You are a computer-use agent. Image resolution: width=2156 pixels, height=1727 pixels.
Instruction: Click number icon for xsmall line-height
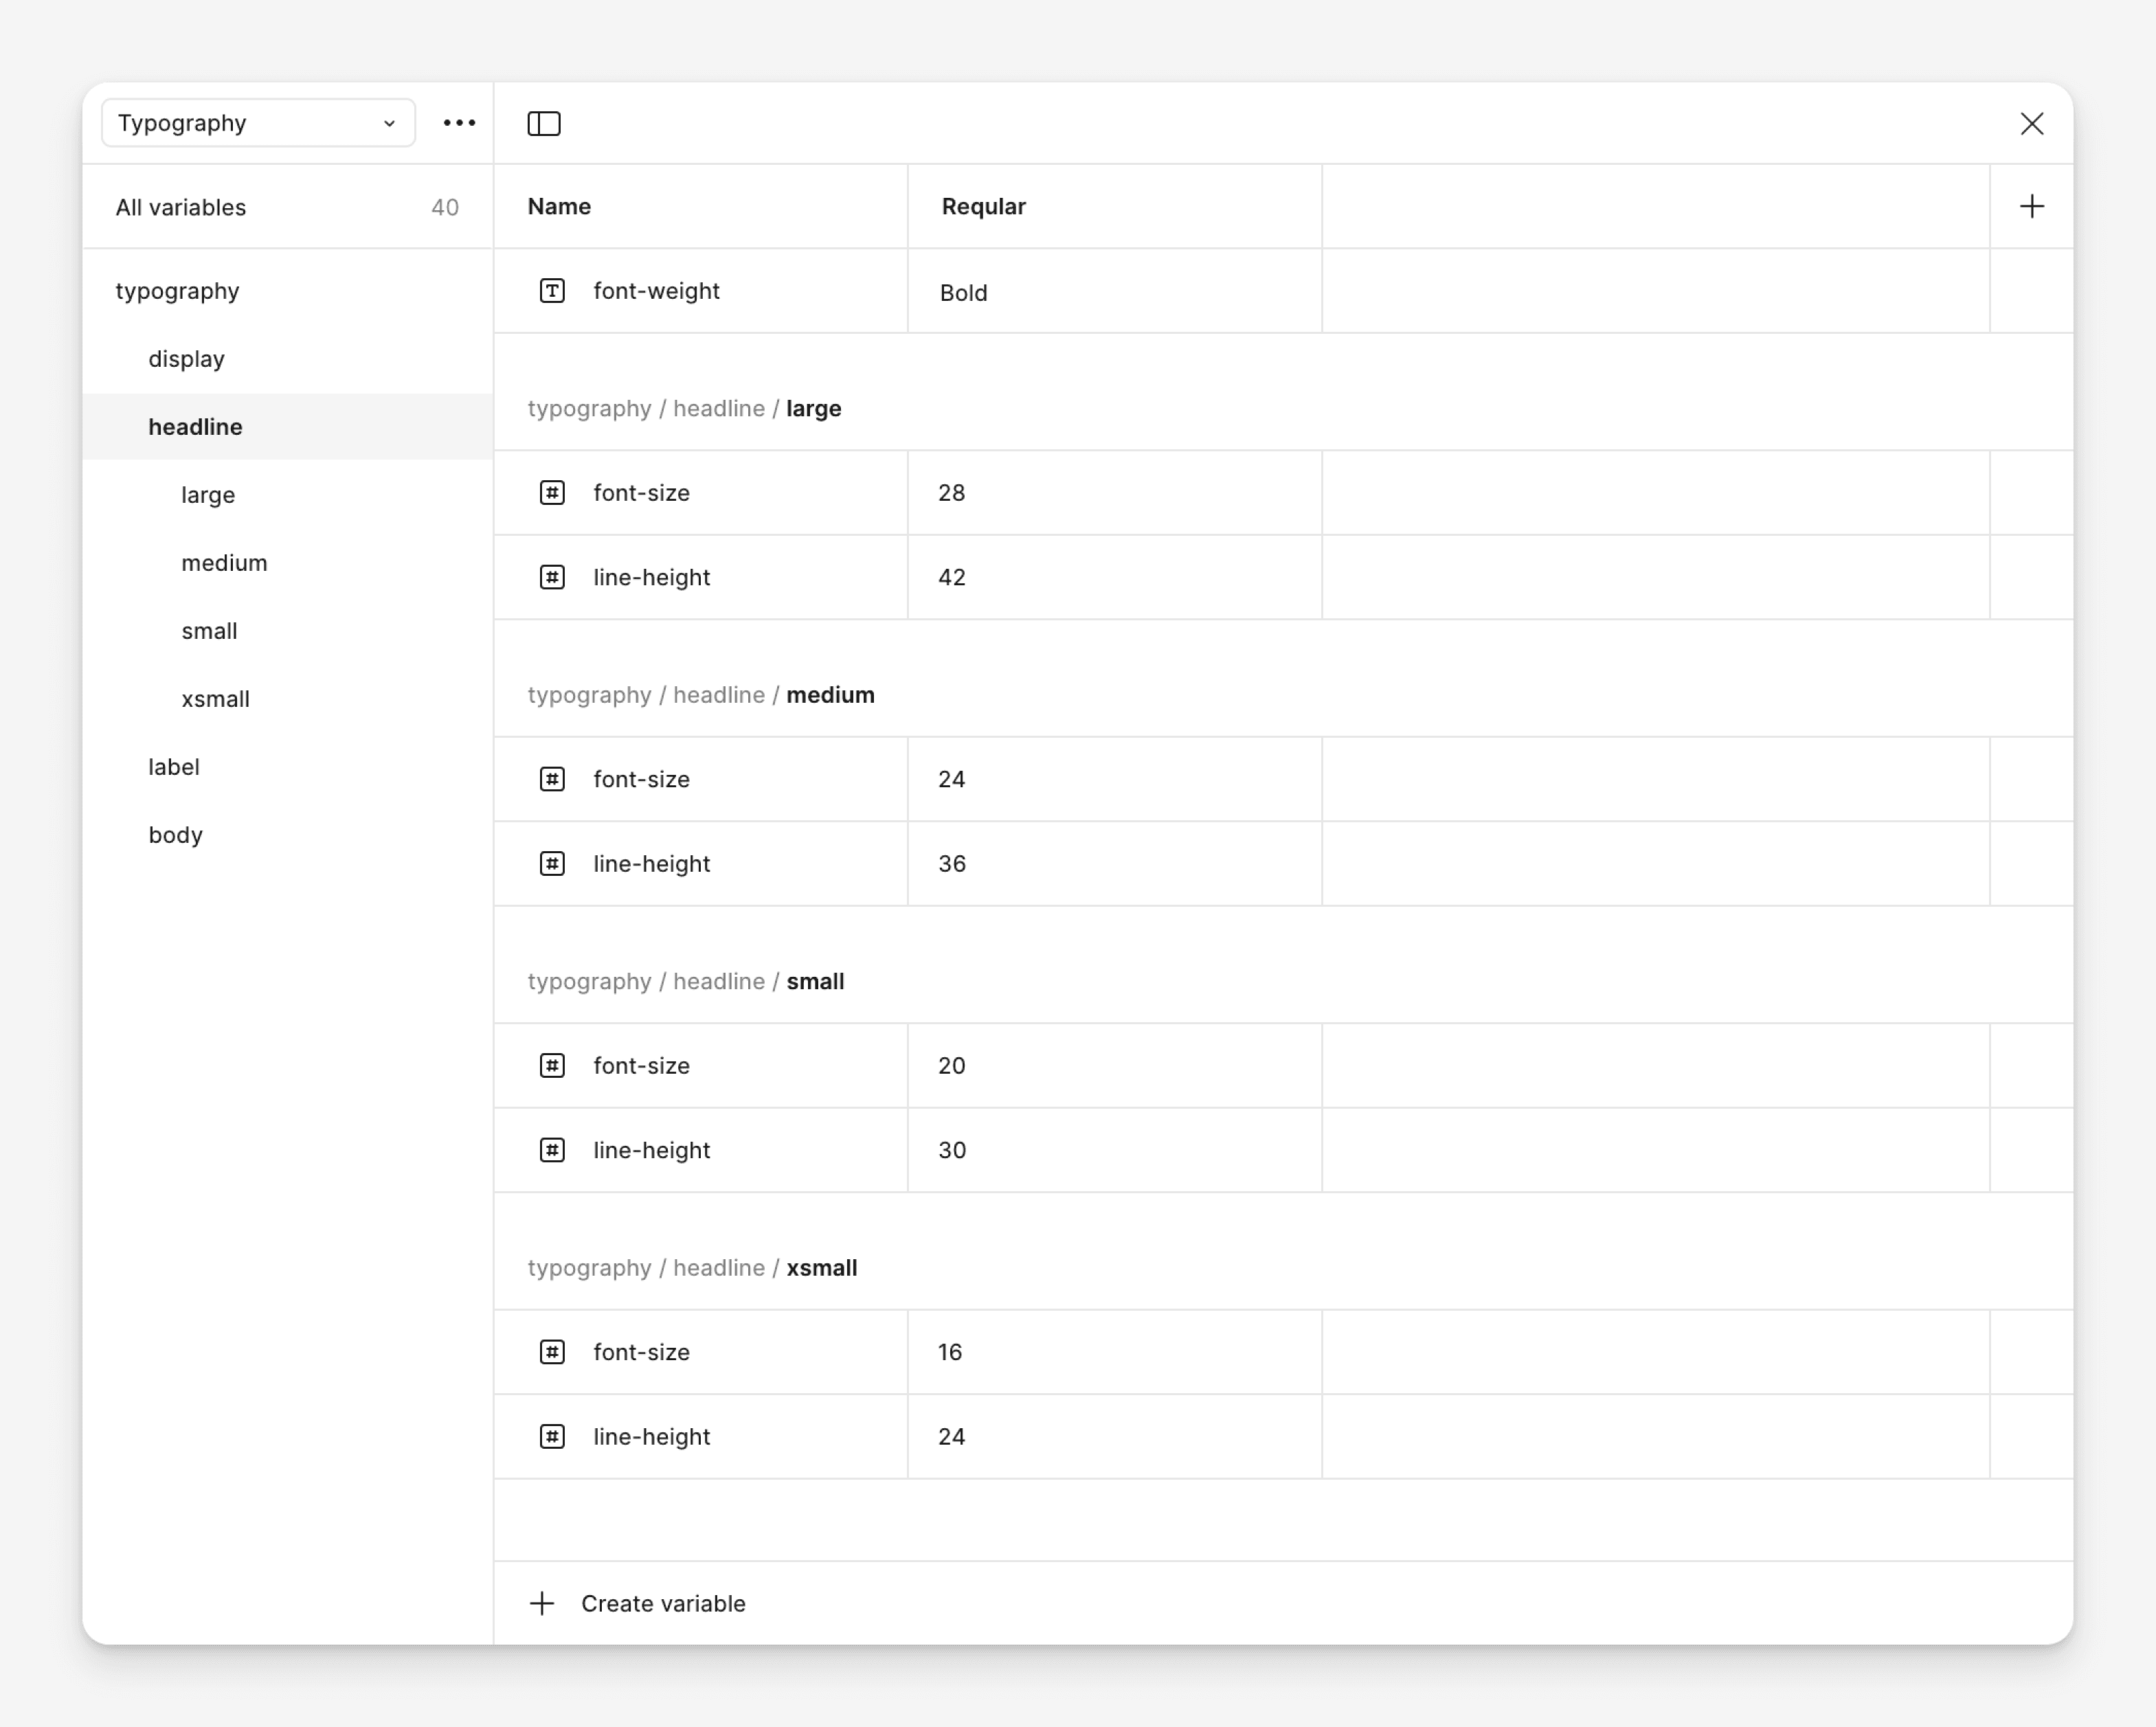552,1437
